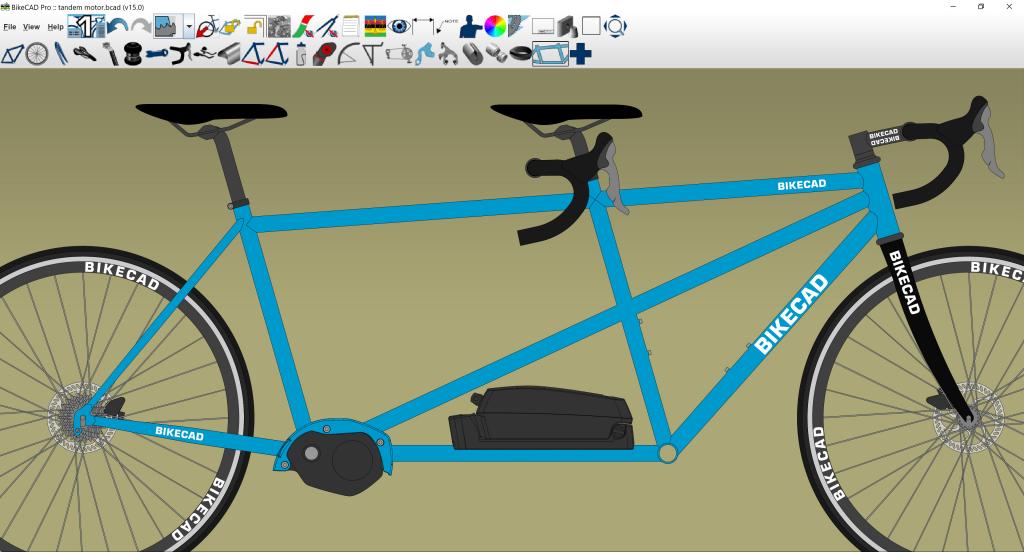Open the blue fork blades icon
The image size is (1024, 552).
pyautogui.click(x=60, y=54)
